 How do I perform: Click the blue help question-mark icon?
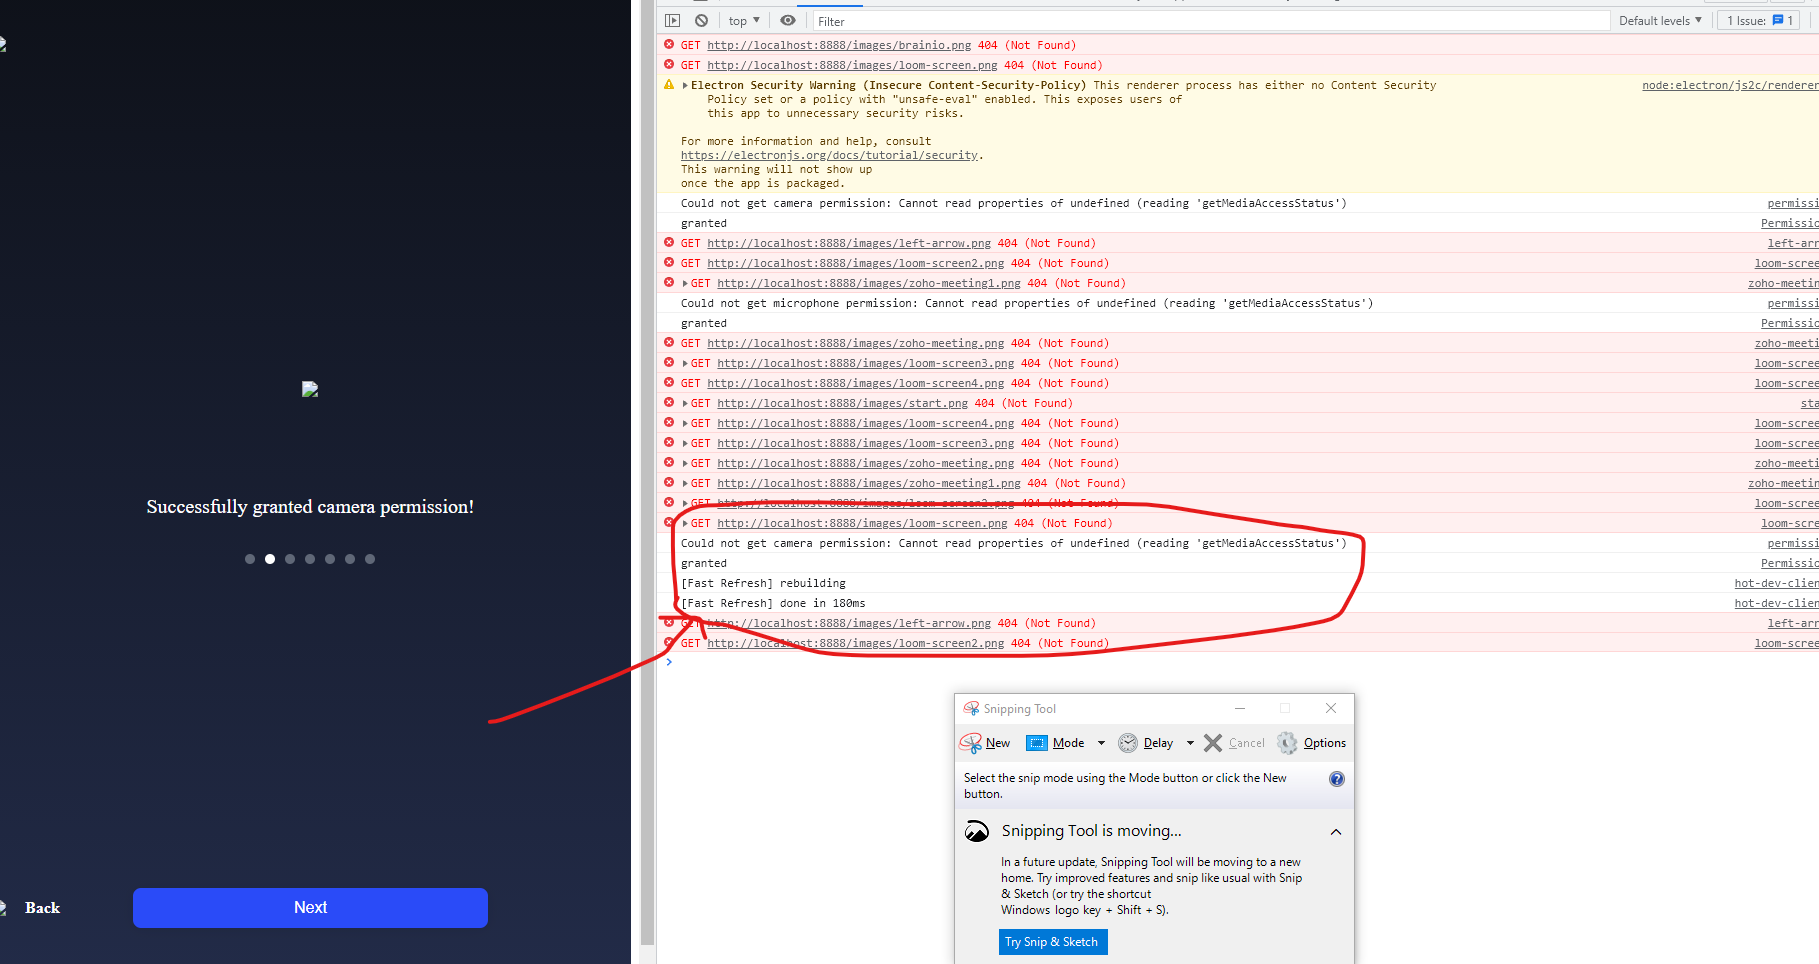pyautogui.click(x=1337, y=778)
